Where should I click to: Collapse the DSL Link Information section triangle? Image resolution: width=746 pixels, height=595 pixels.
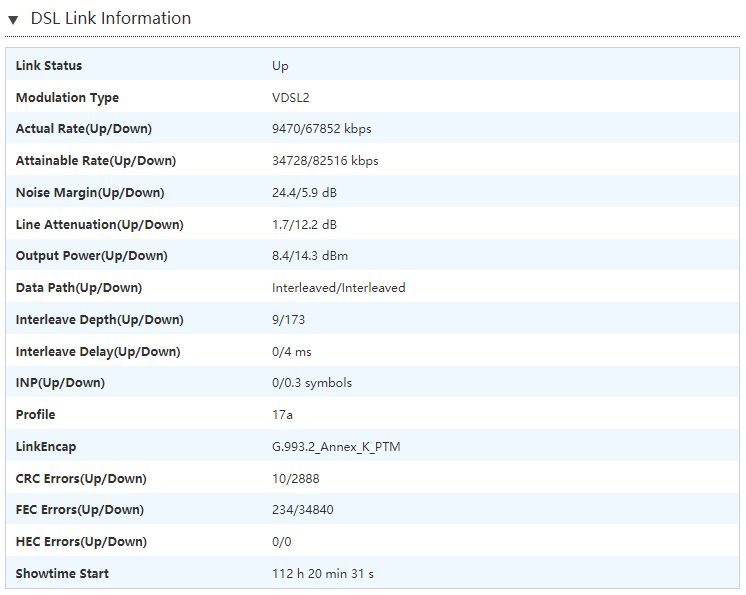[x=13, y=19]
